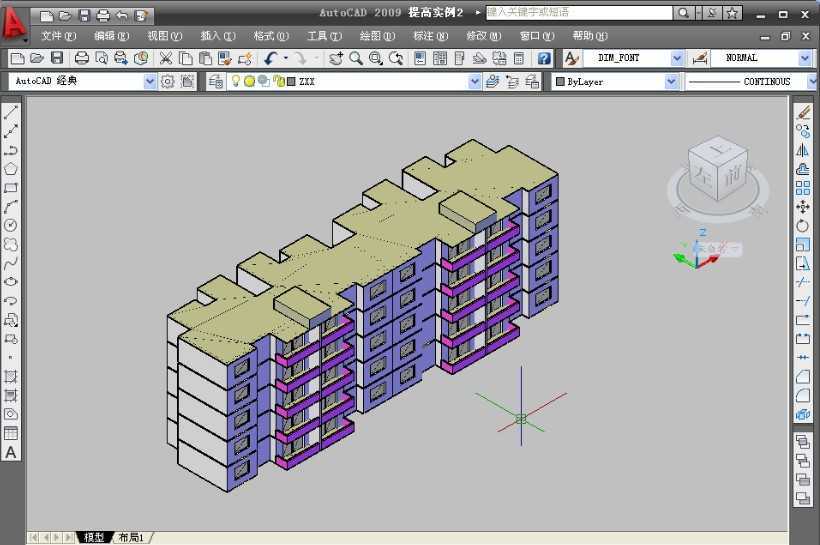
Task: Select the Explode tool
Action: 803,414
